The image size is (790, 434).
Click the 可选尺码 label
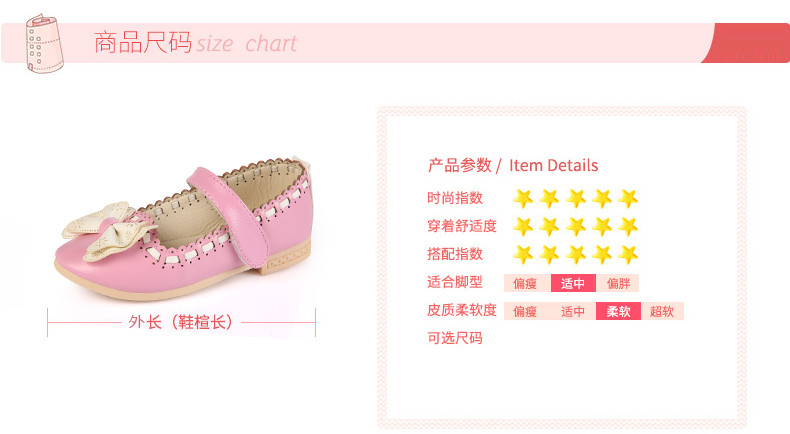pyautogui.click(x=455, y=338)
